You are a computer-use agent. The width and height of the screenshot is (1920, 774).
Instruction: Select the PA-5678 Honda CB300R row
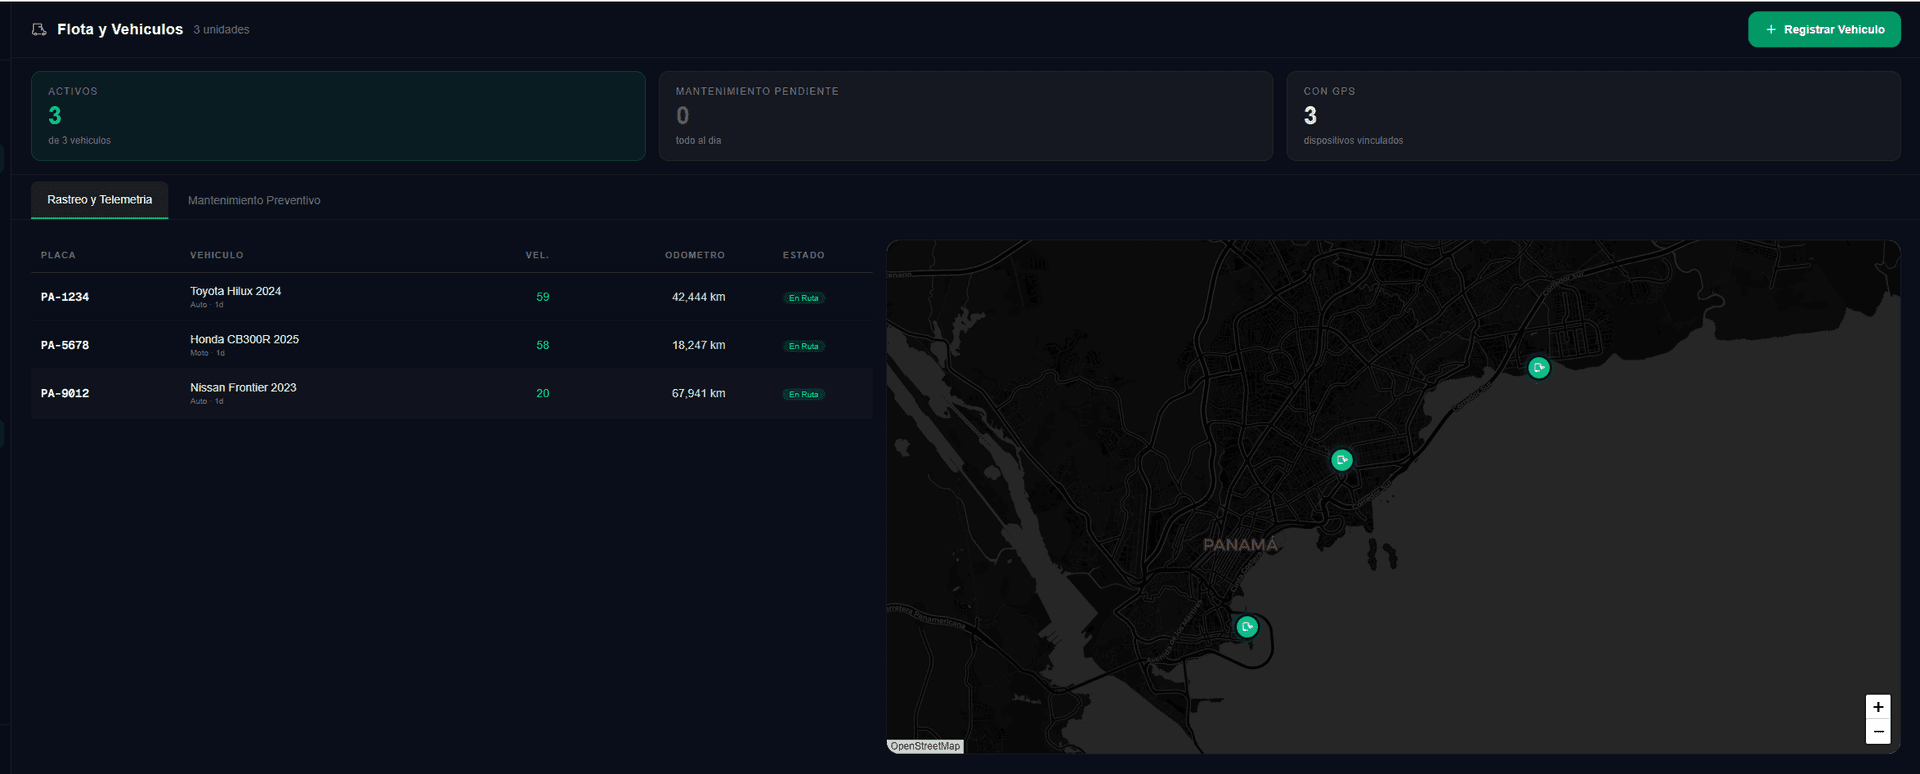452,345
